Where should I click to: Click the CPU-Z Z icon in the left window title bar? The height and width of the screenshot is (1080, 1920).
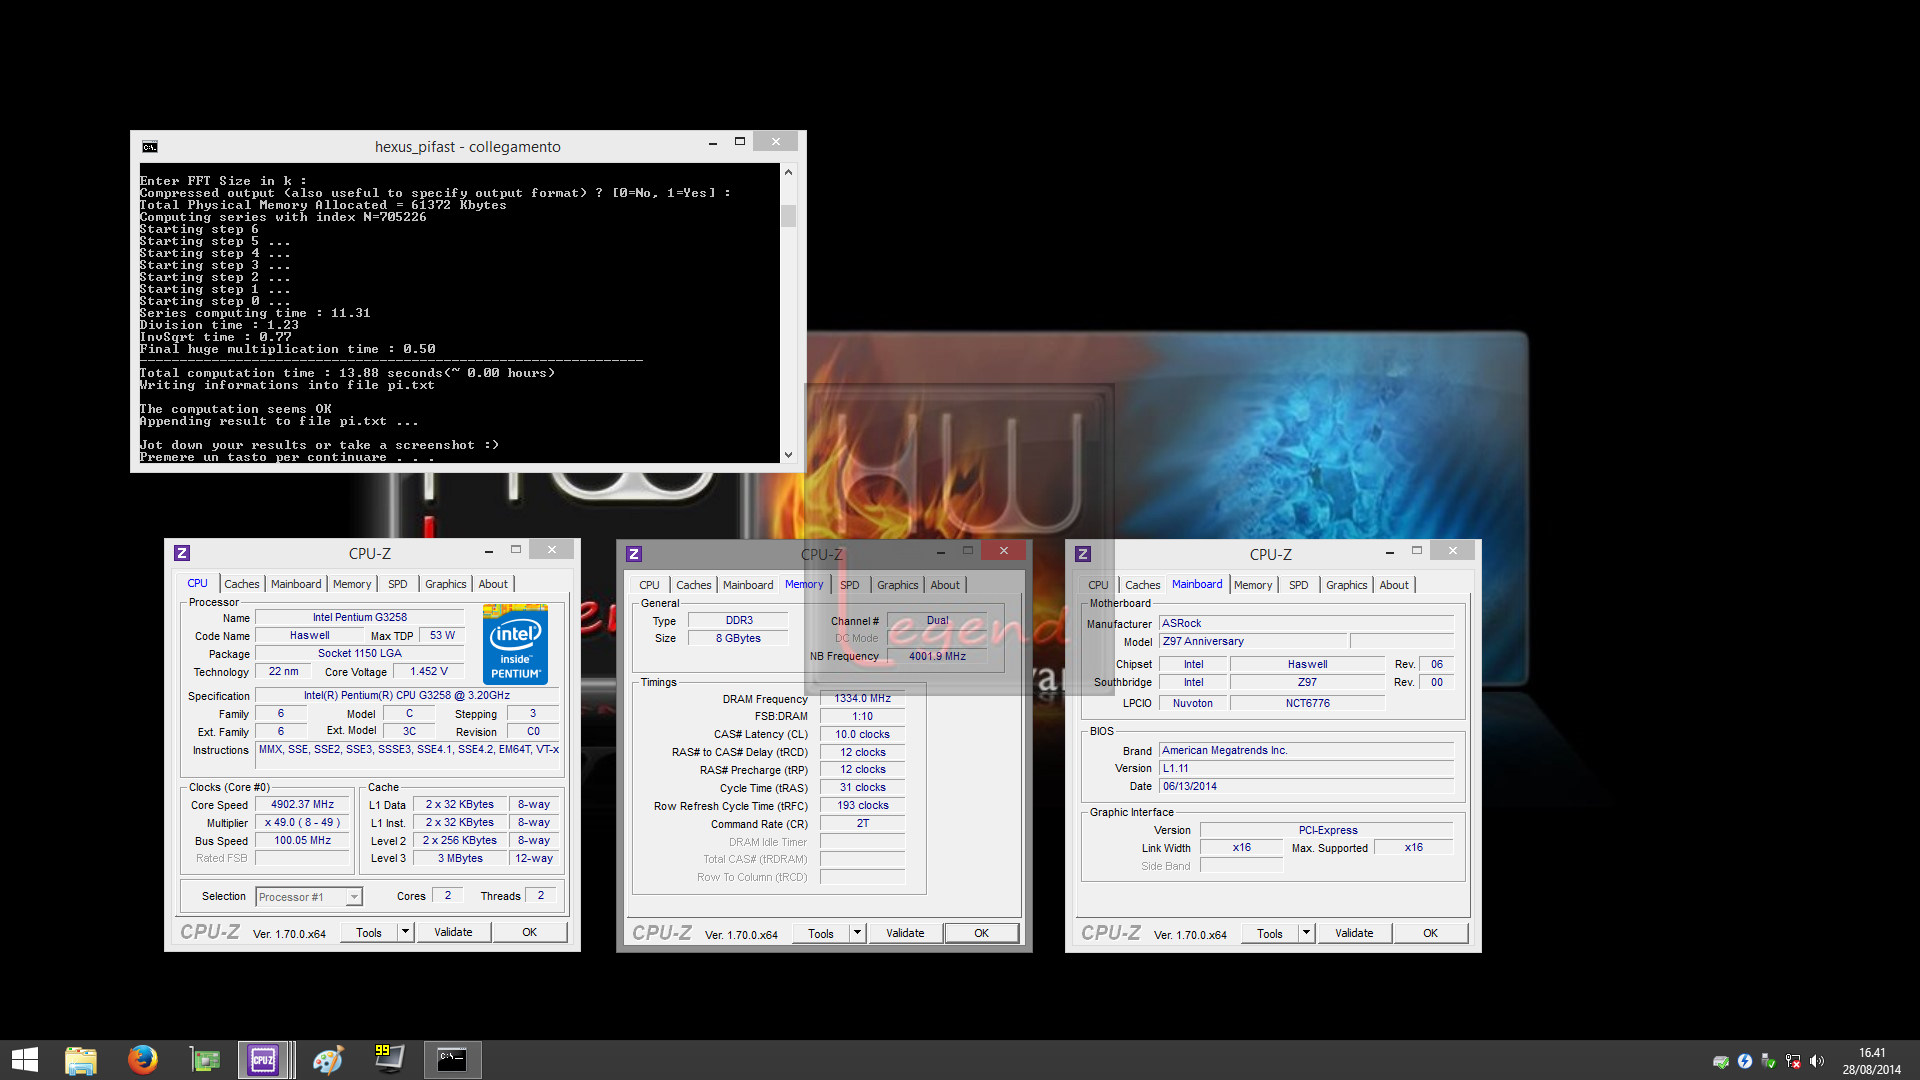(182, 553)
